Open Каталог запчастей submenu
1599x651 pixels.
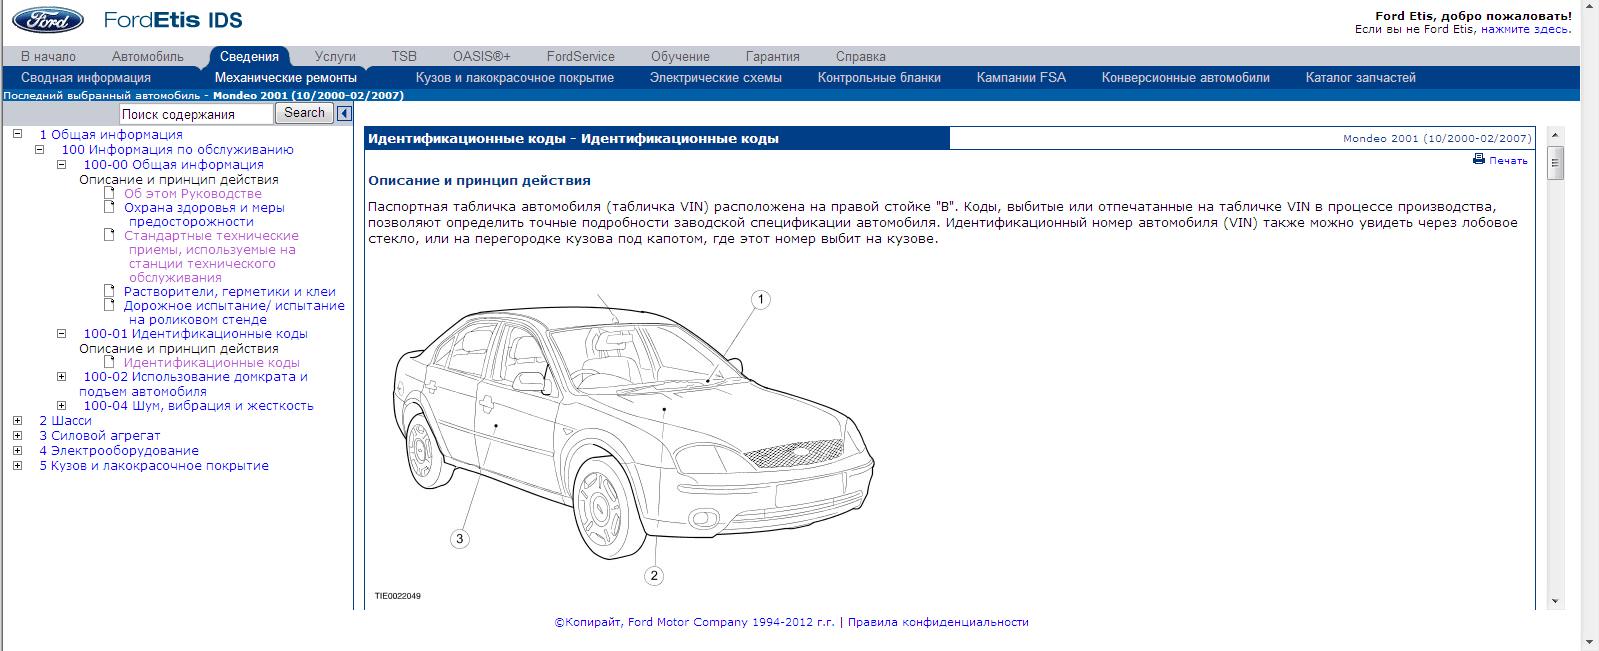tap(1361, 77)
